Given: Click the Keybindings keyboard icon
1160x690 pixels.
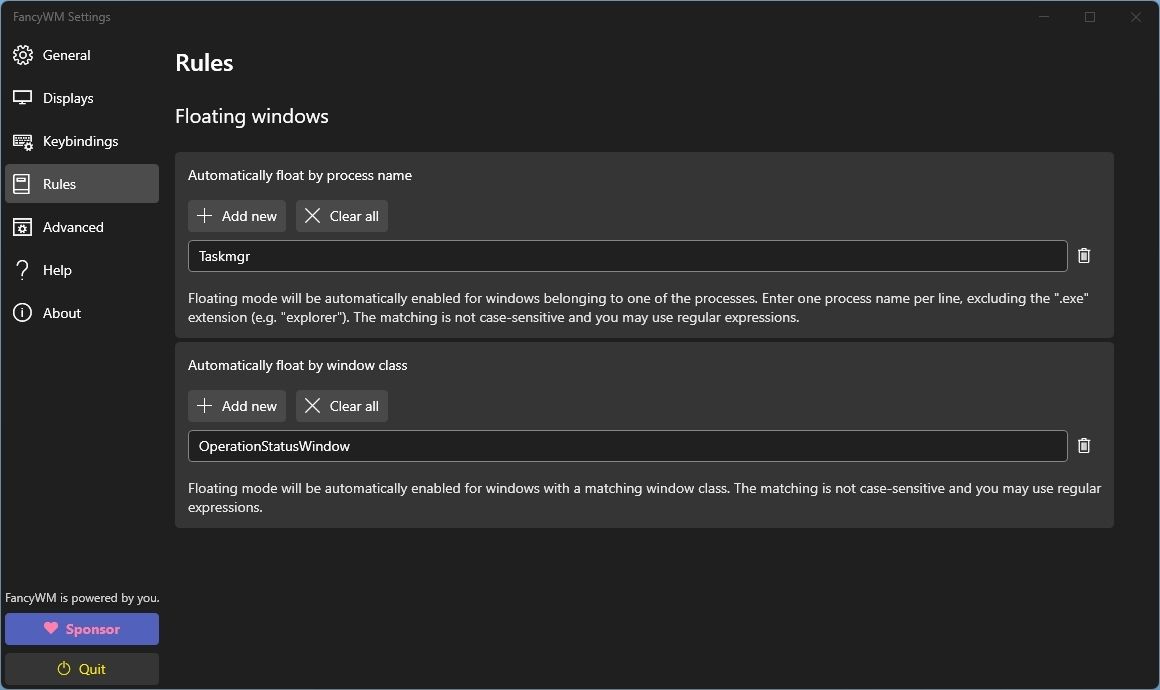Looking at the screenshot, I should click(x=23, y=140).
